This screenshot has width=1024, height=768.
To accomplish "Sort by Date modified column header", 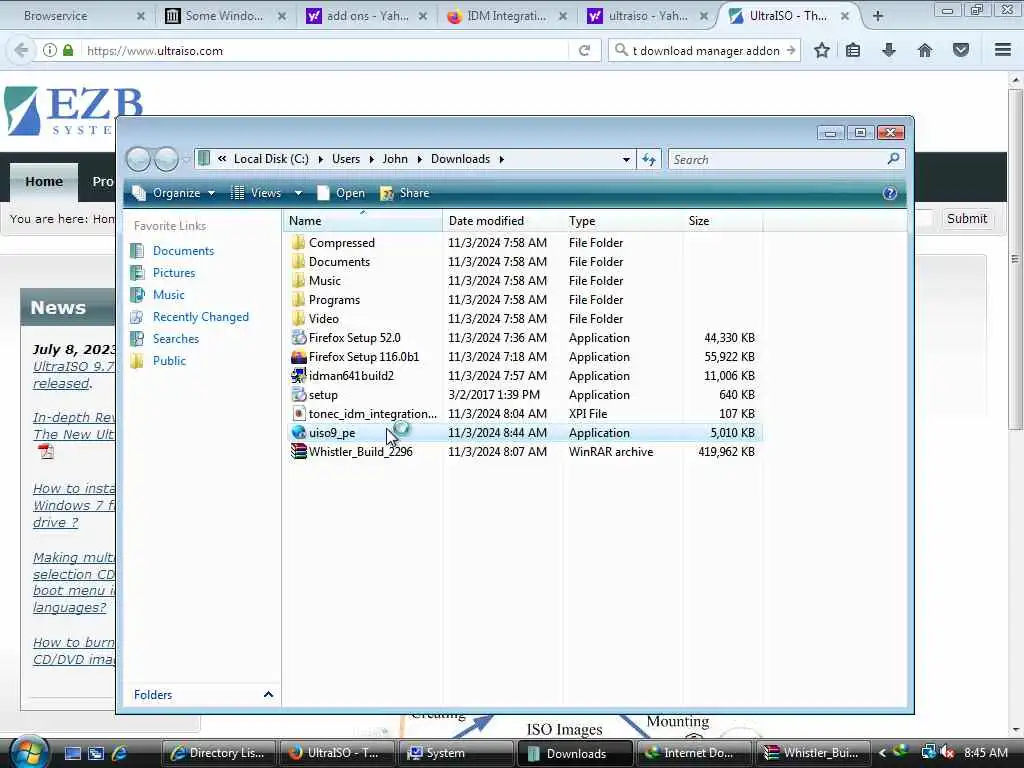I will click(502, 221).
